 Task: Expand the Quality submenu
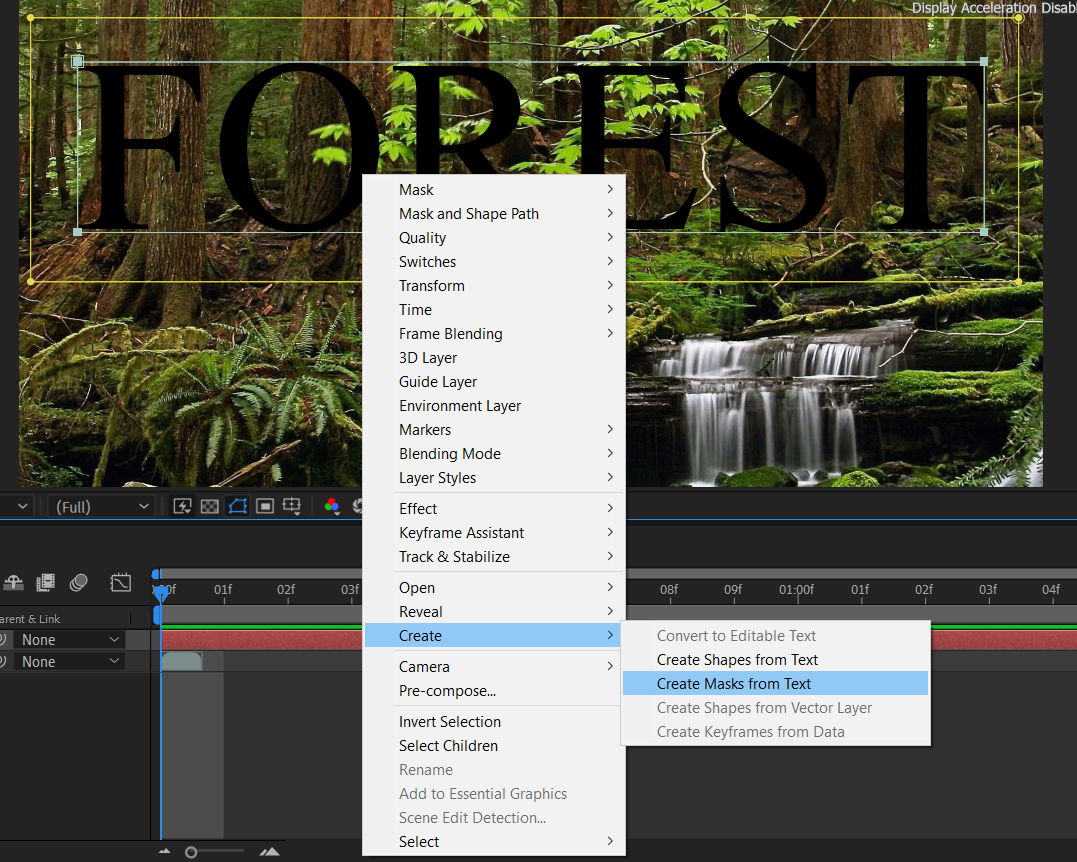tap(494, 238)
